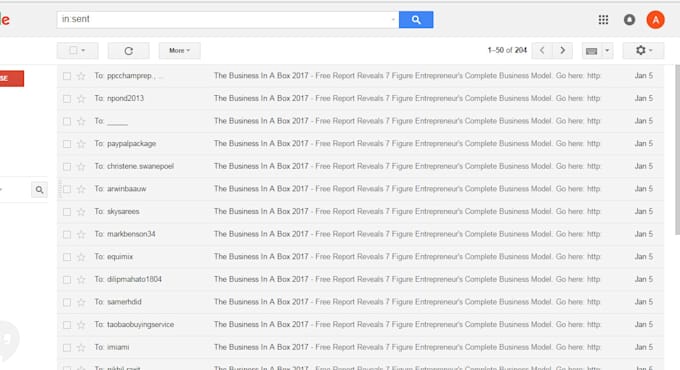Viewport: 680px width, 370px height.
Task: Star the email to skysarees
Action: [81, 212]
